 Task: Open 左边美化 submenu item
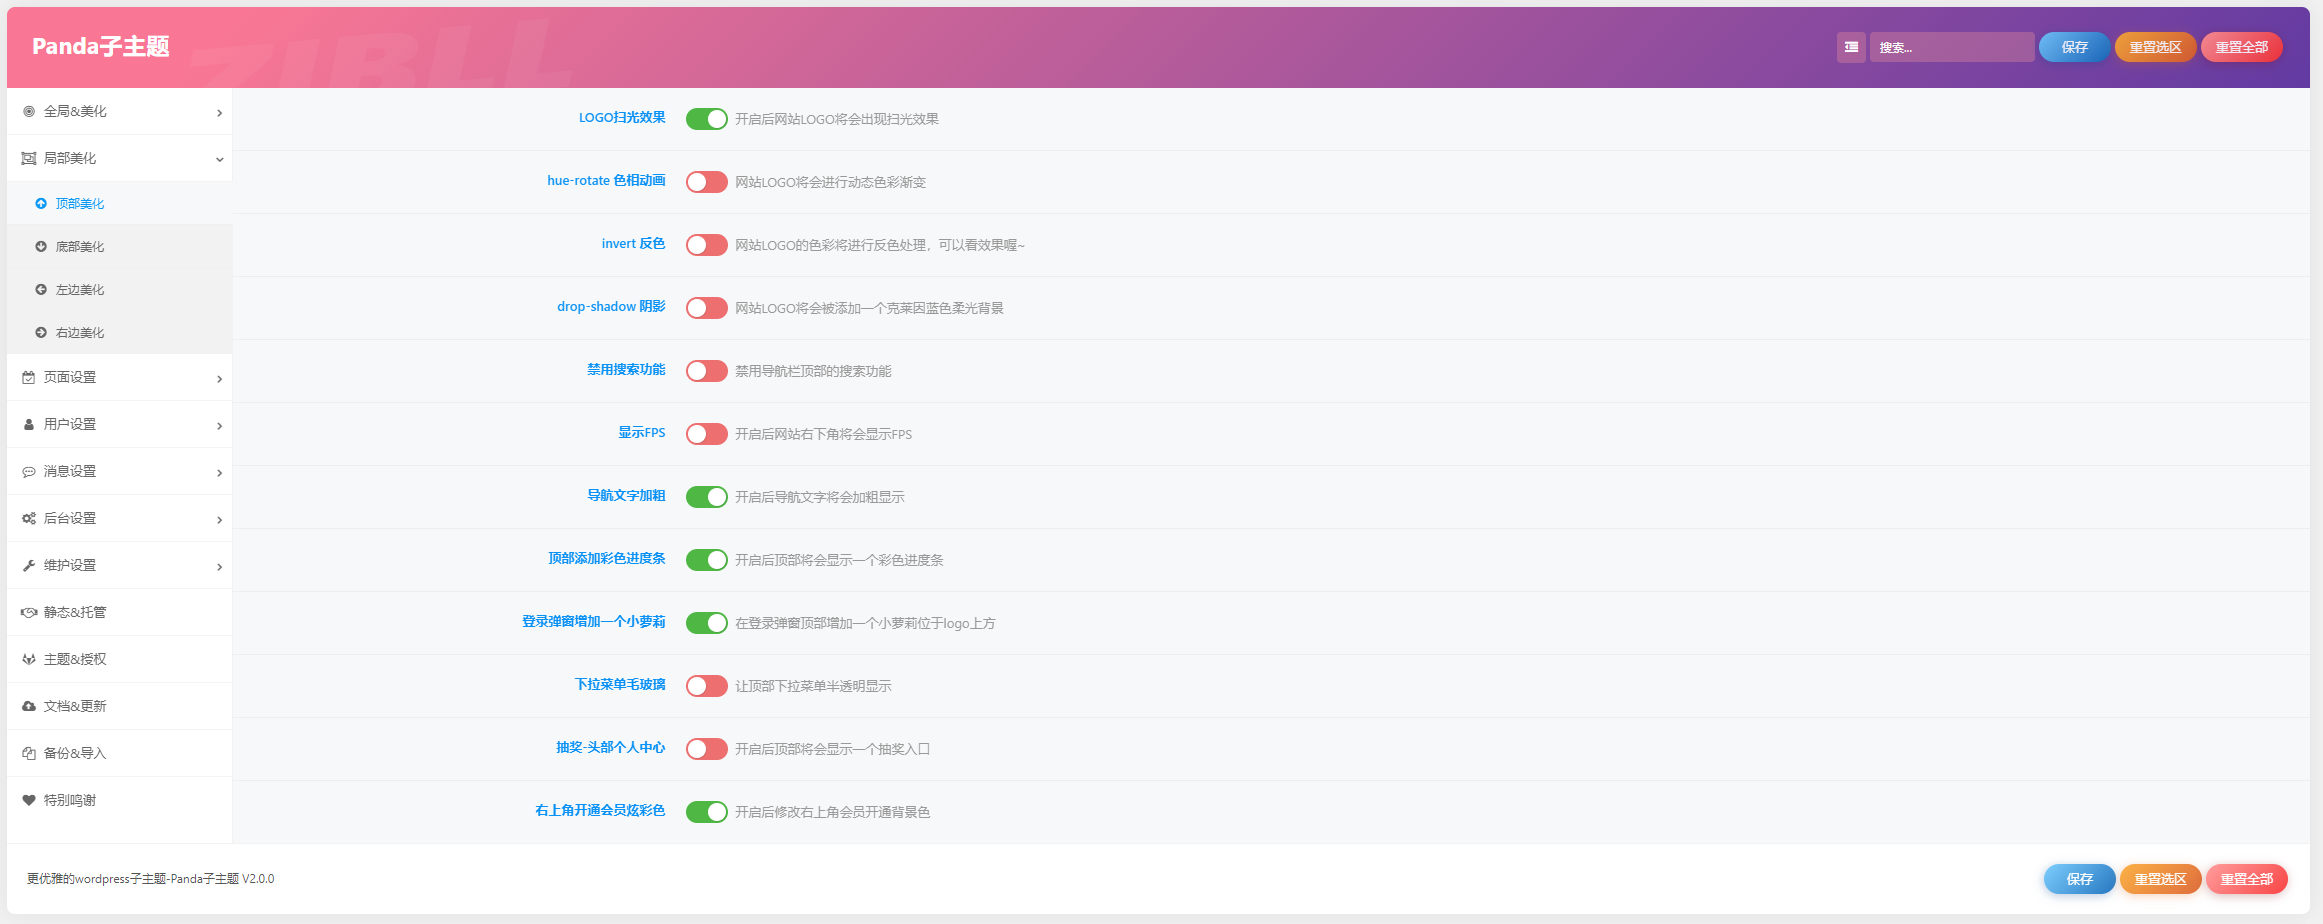120,290
